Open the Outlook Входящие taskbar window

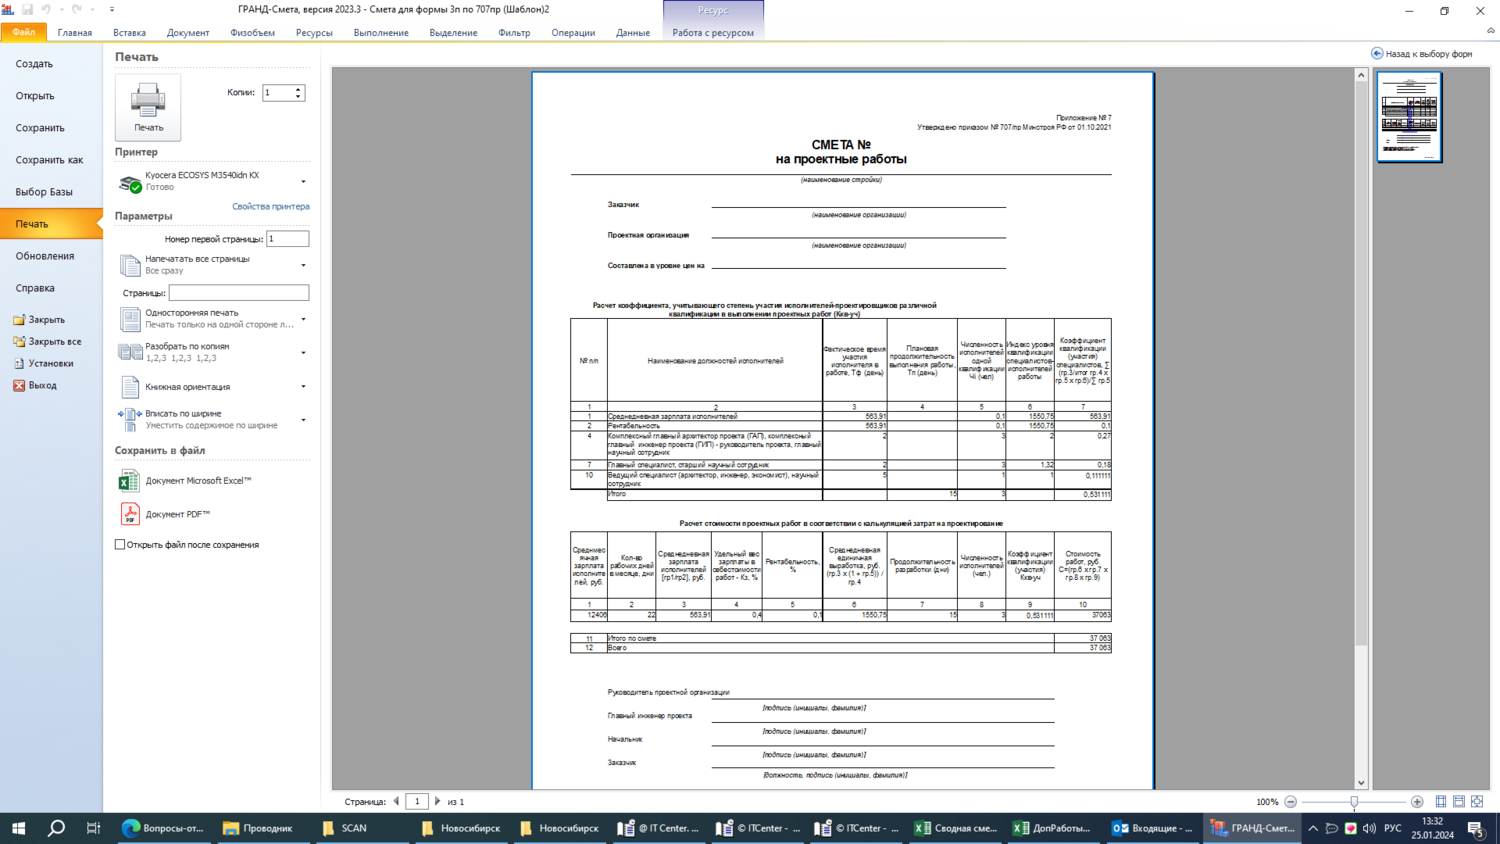pos(1152,828)
